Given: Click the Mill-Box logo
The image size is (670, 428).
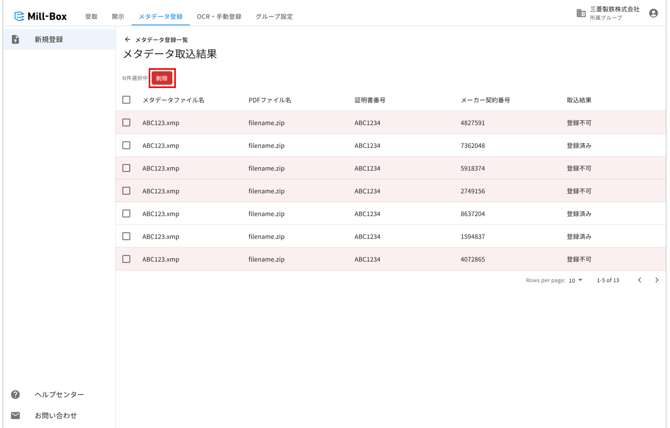Looking at the screenshot, I should pos(41,16).
